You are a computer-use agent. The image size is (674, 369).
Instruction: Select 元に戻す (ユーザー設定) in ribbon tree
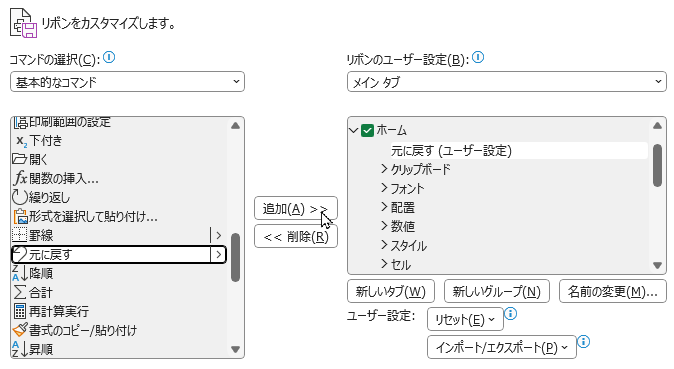coord(451,151)
